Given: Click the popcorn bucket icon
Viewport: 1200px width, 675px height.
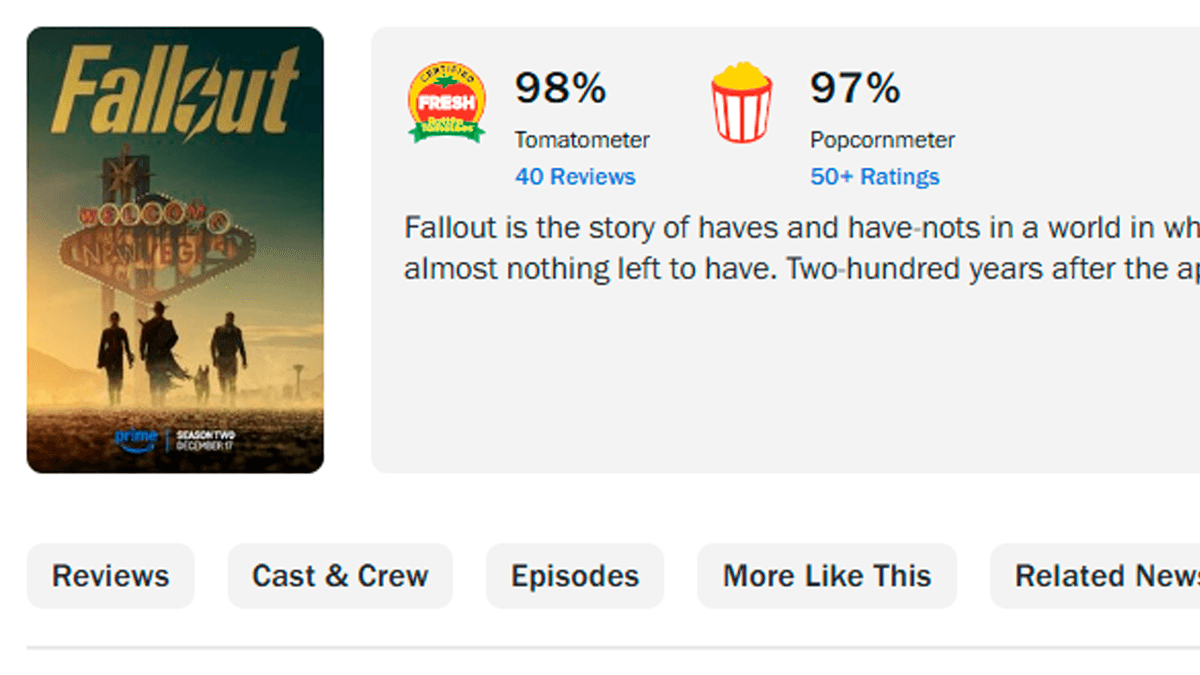Looking at the screenshot, I should [741, 102].
